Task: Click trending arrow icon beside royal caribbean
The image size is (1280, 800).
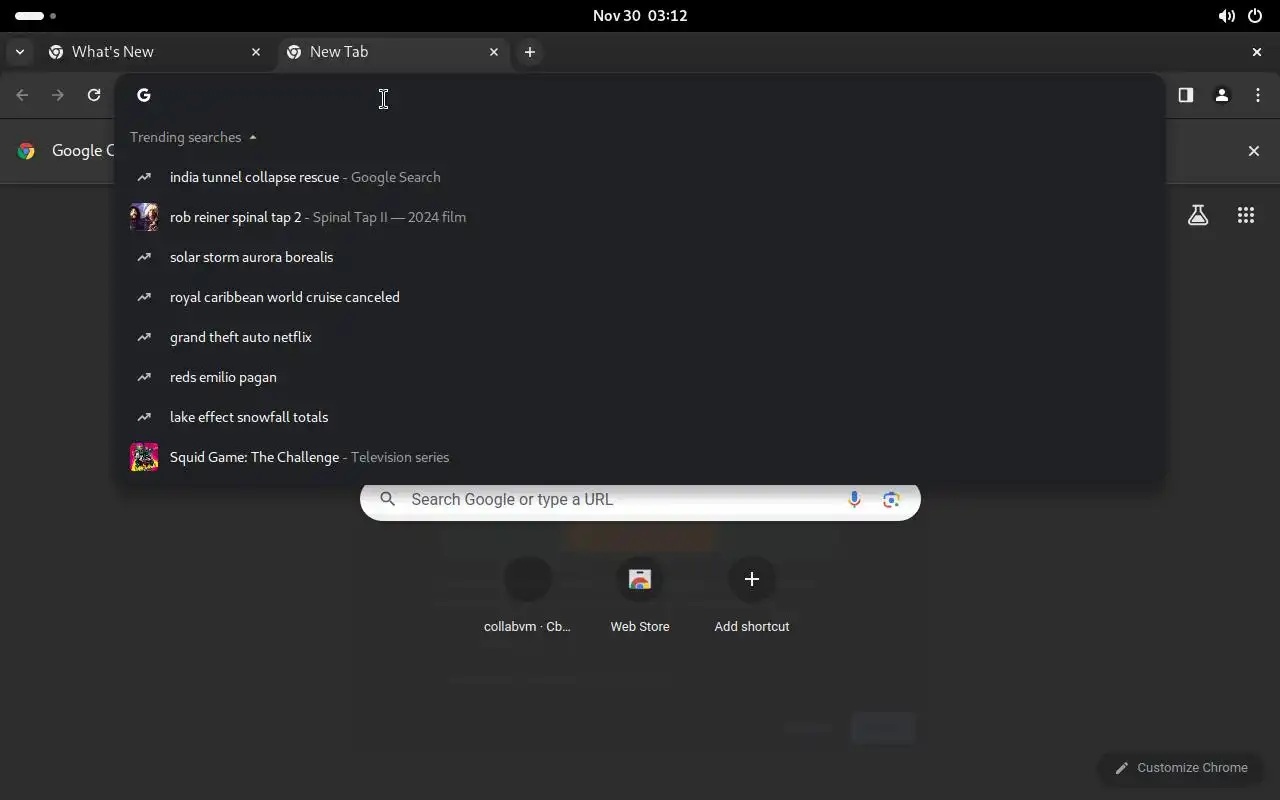Action: pyautogui.click(x=144, y=297)
